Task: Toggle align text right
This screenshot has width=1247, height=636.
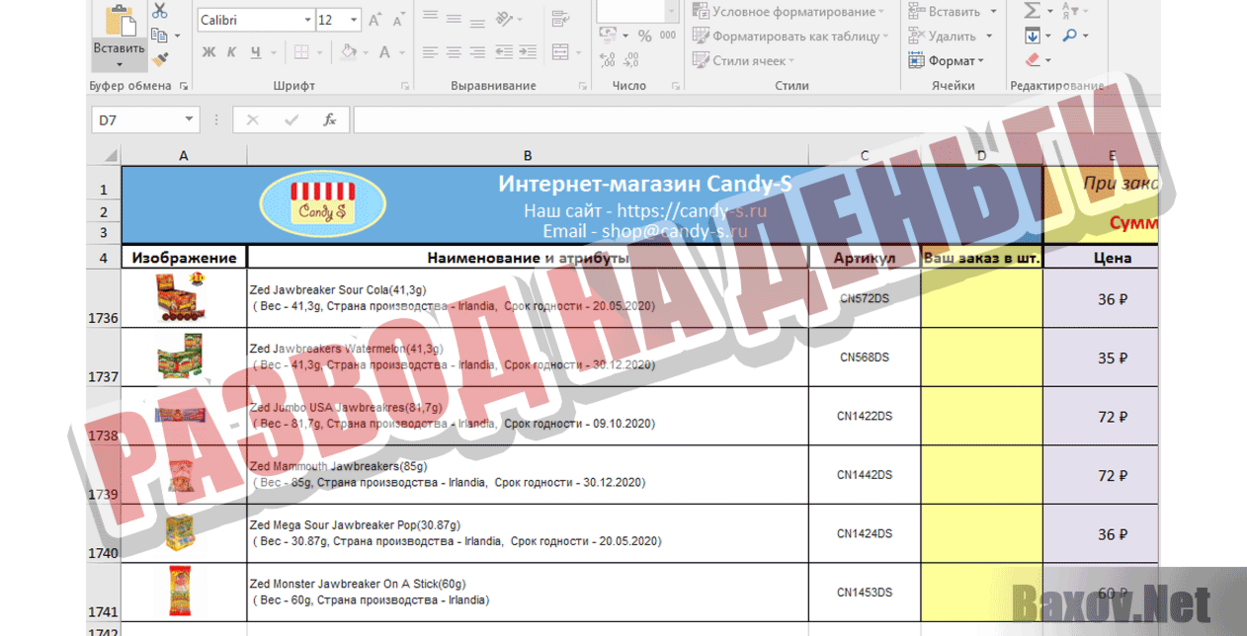Action: (x=478, y=52)
